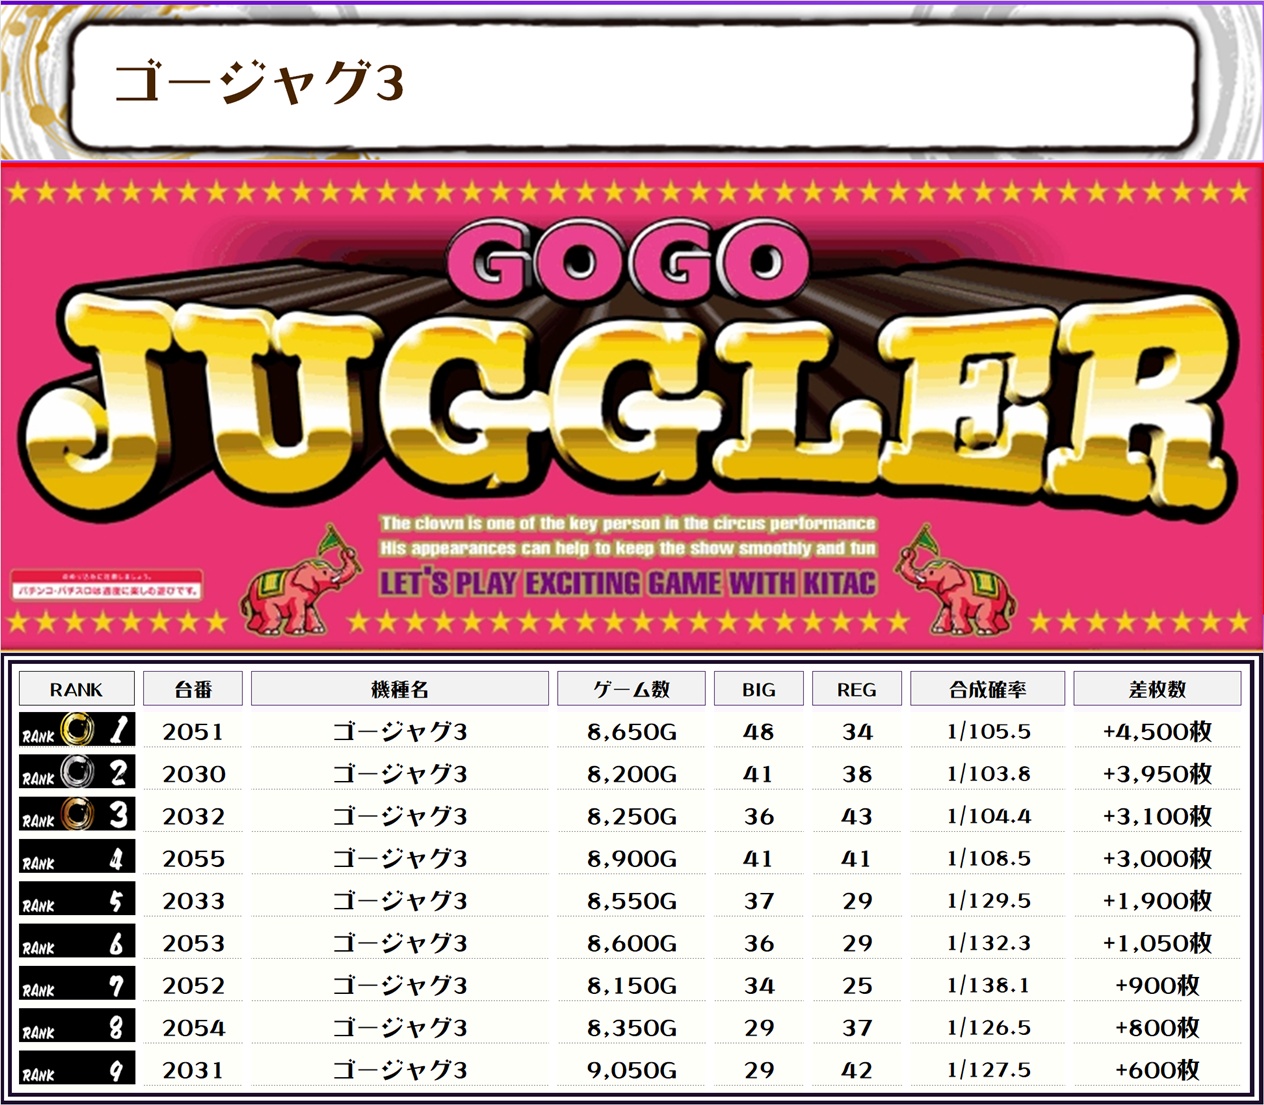Image resolution: width=1264 pixels, height=1105 pixels.
Task: Select the ゲーム数 column header
Action: point(631,689)
